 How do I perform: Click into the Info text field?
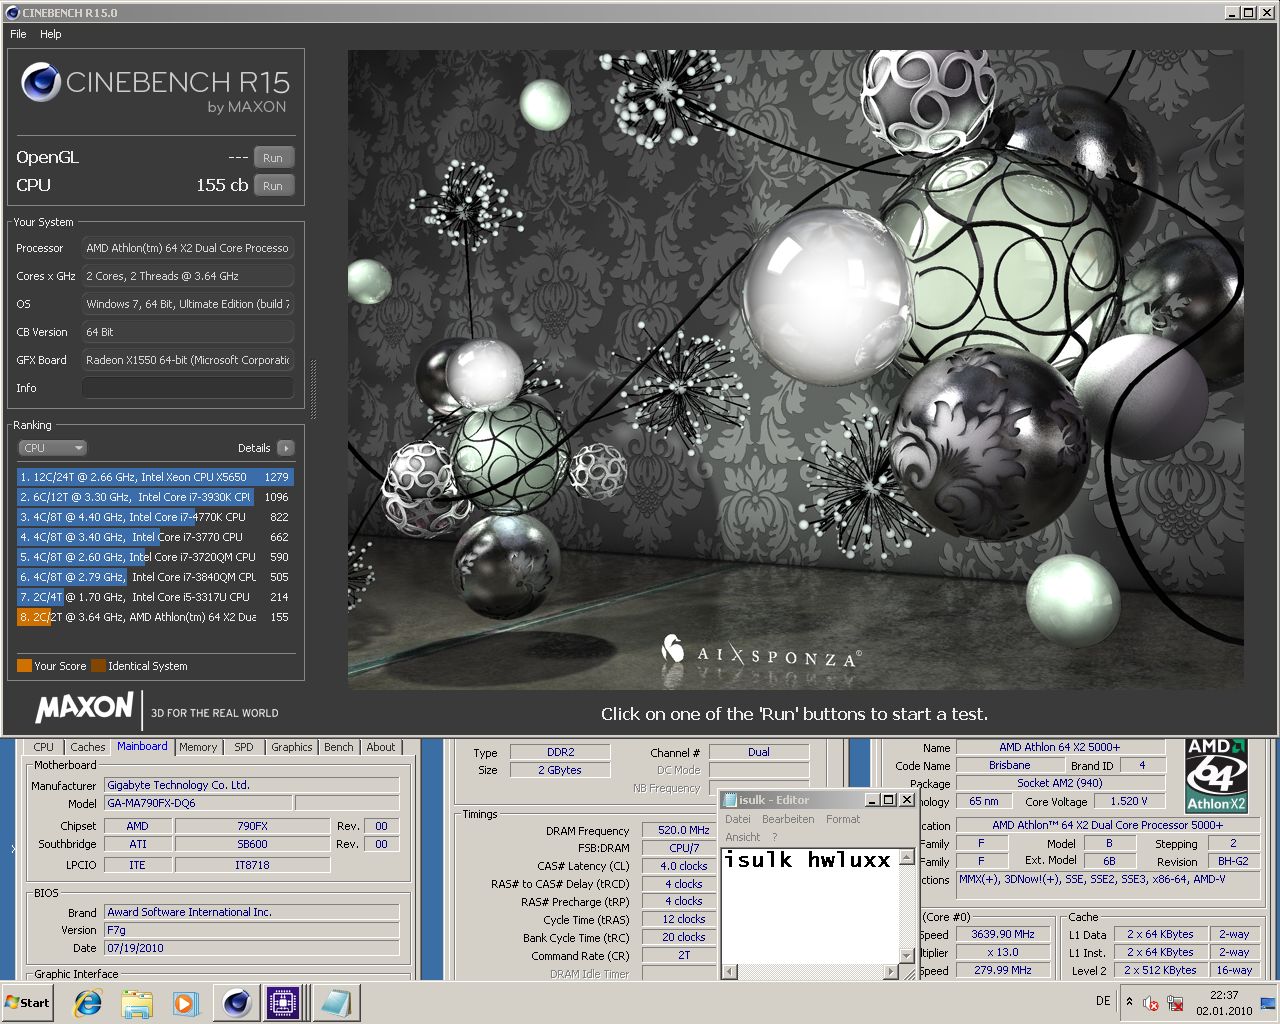coord(188,388)
